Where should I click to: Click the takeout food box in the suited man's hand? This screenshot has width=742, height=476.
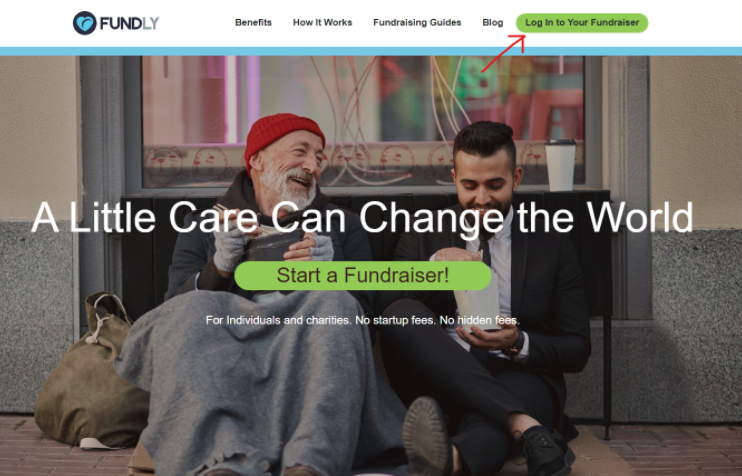click(477, 303)
